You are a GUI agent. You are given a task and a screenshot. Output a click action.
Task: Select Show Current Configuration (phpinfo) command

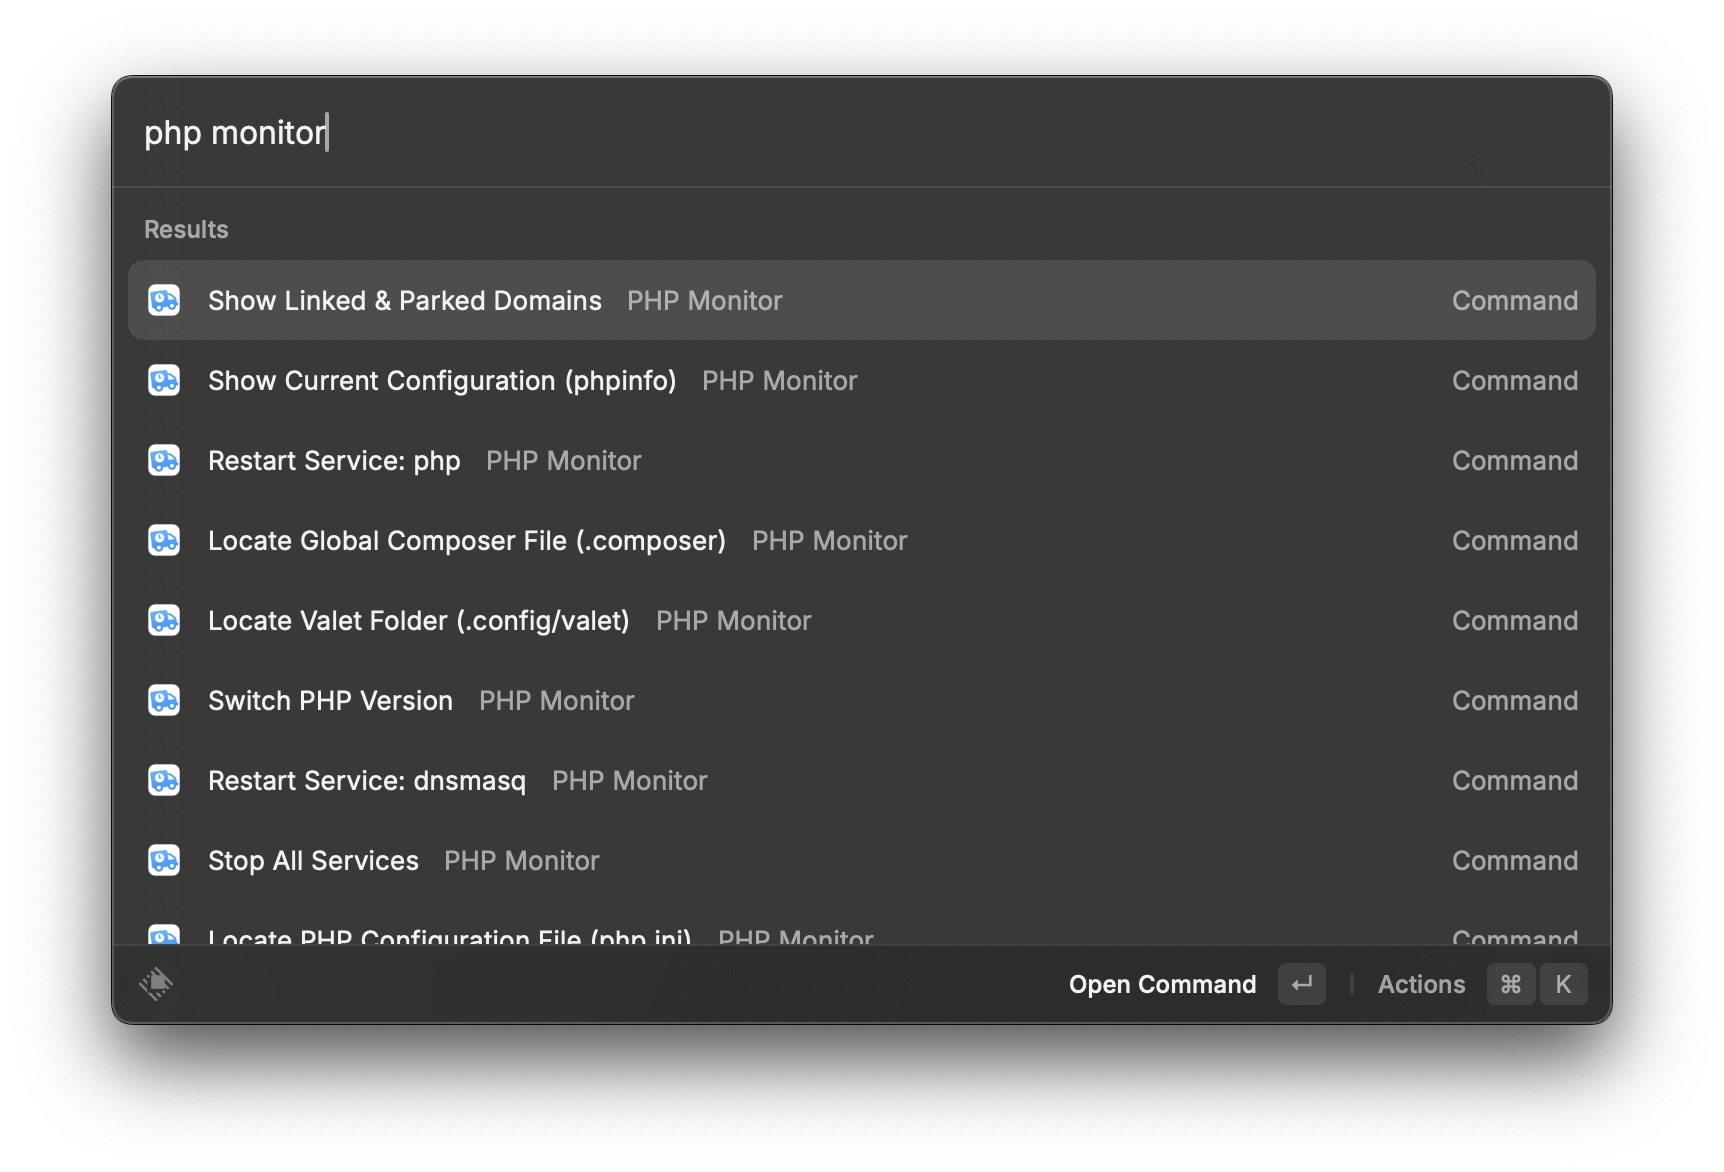click(862, 380)
